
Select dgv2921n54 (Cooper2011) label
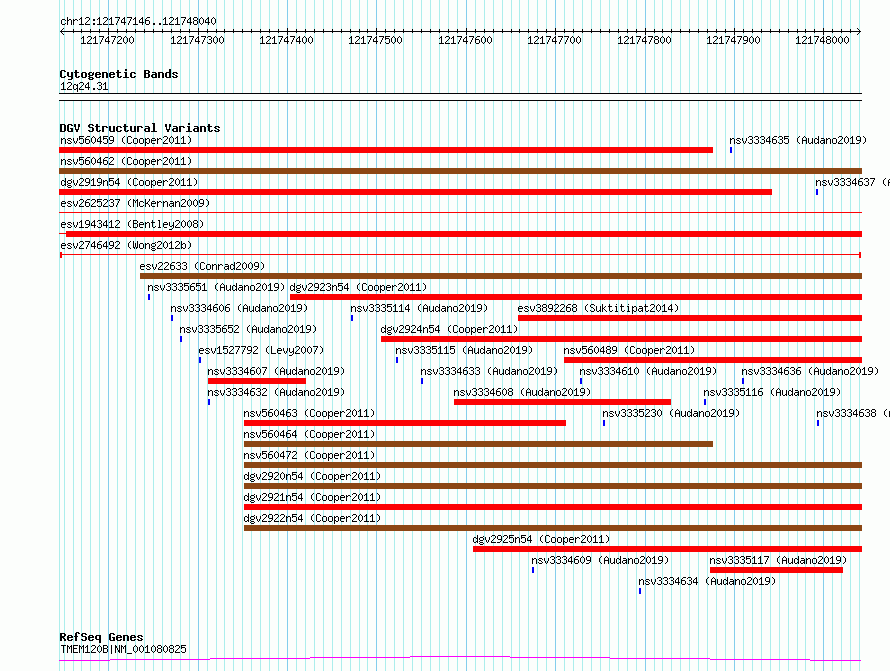[312, 497]
